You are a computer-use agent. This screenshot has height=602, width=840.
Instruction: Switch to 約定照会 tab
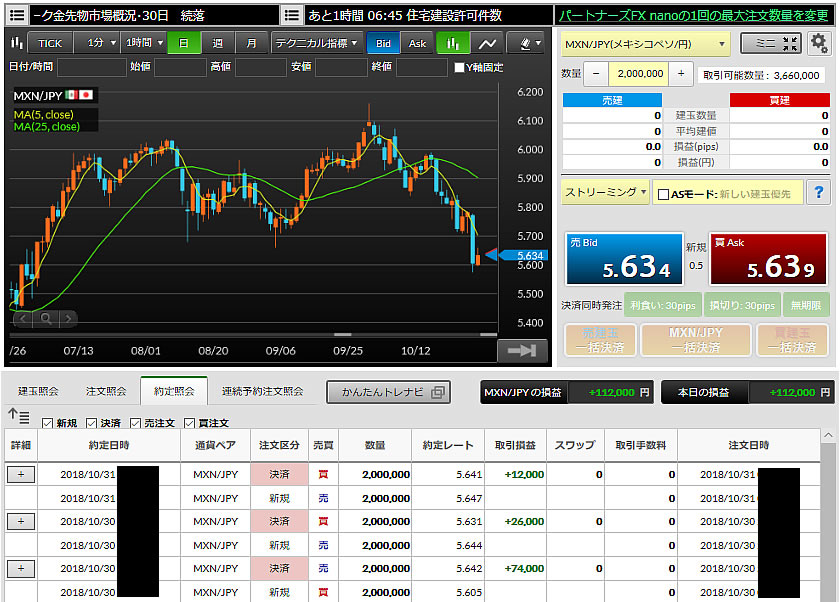pos(174,392)
